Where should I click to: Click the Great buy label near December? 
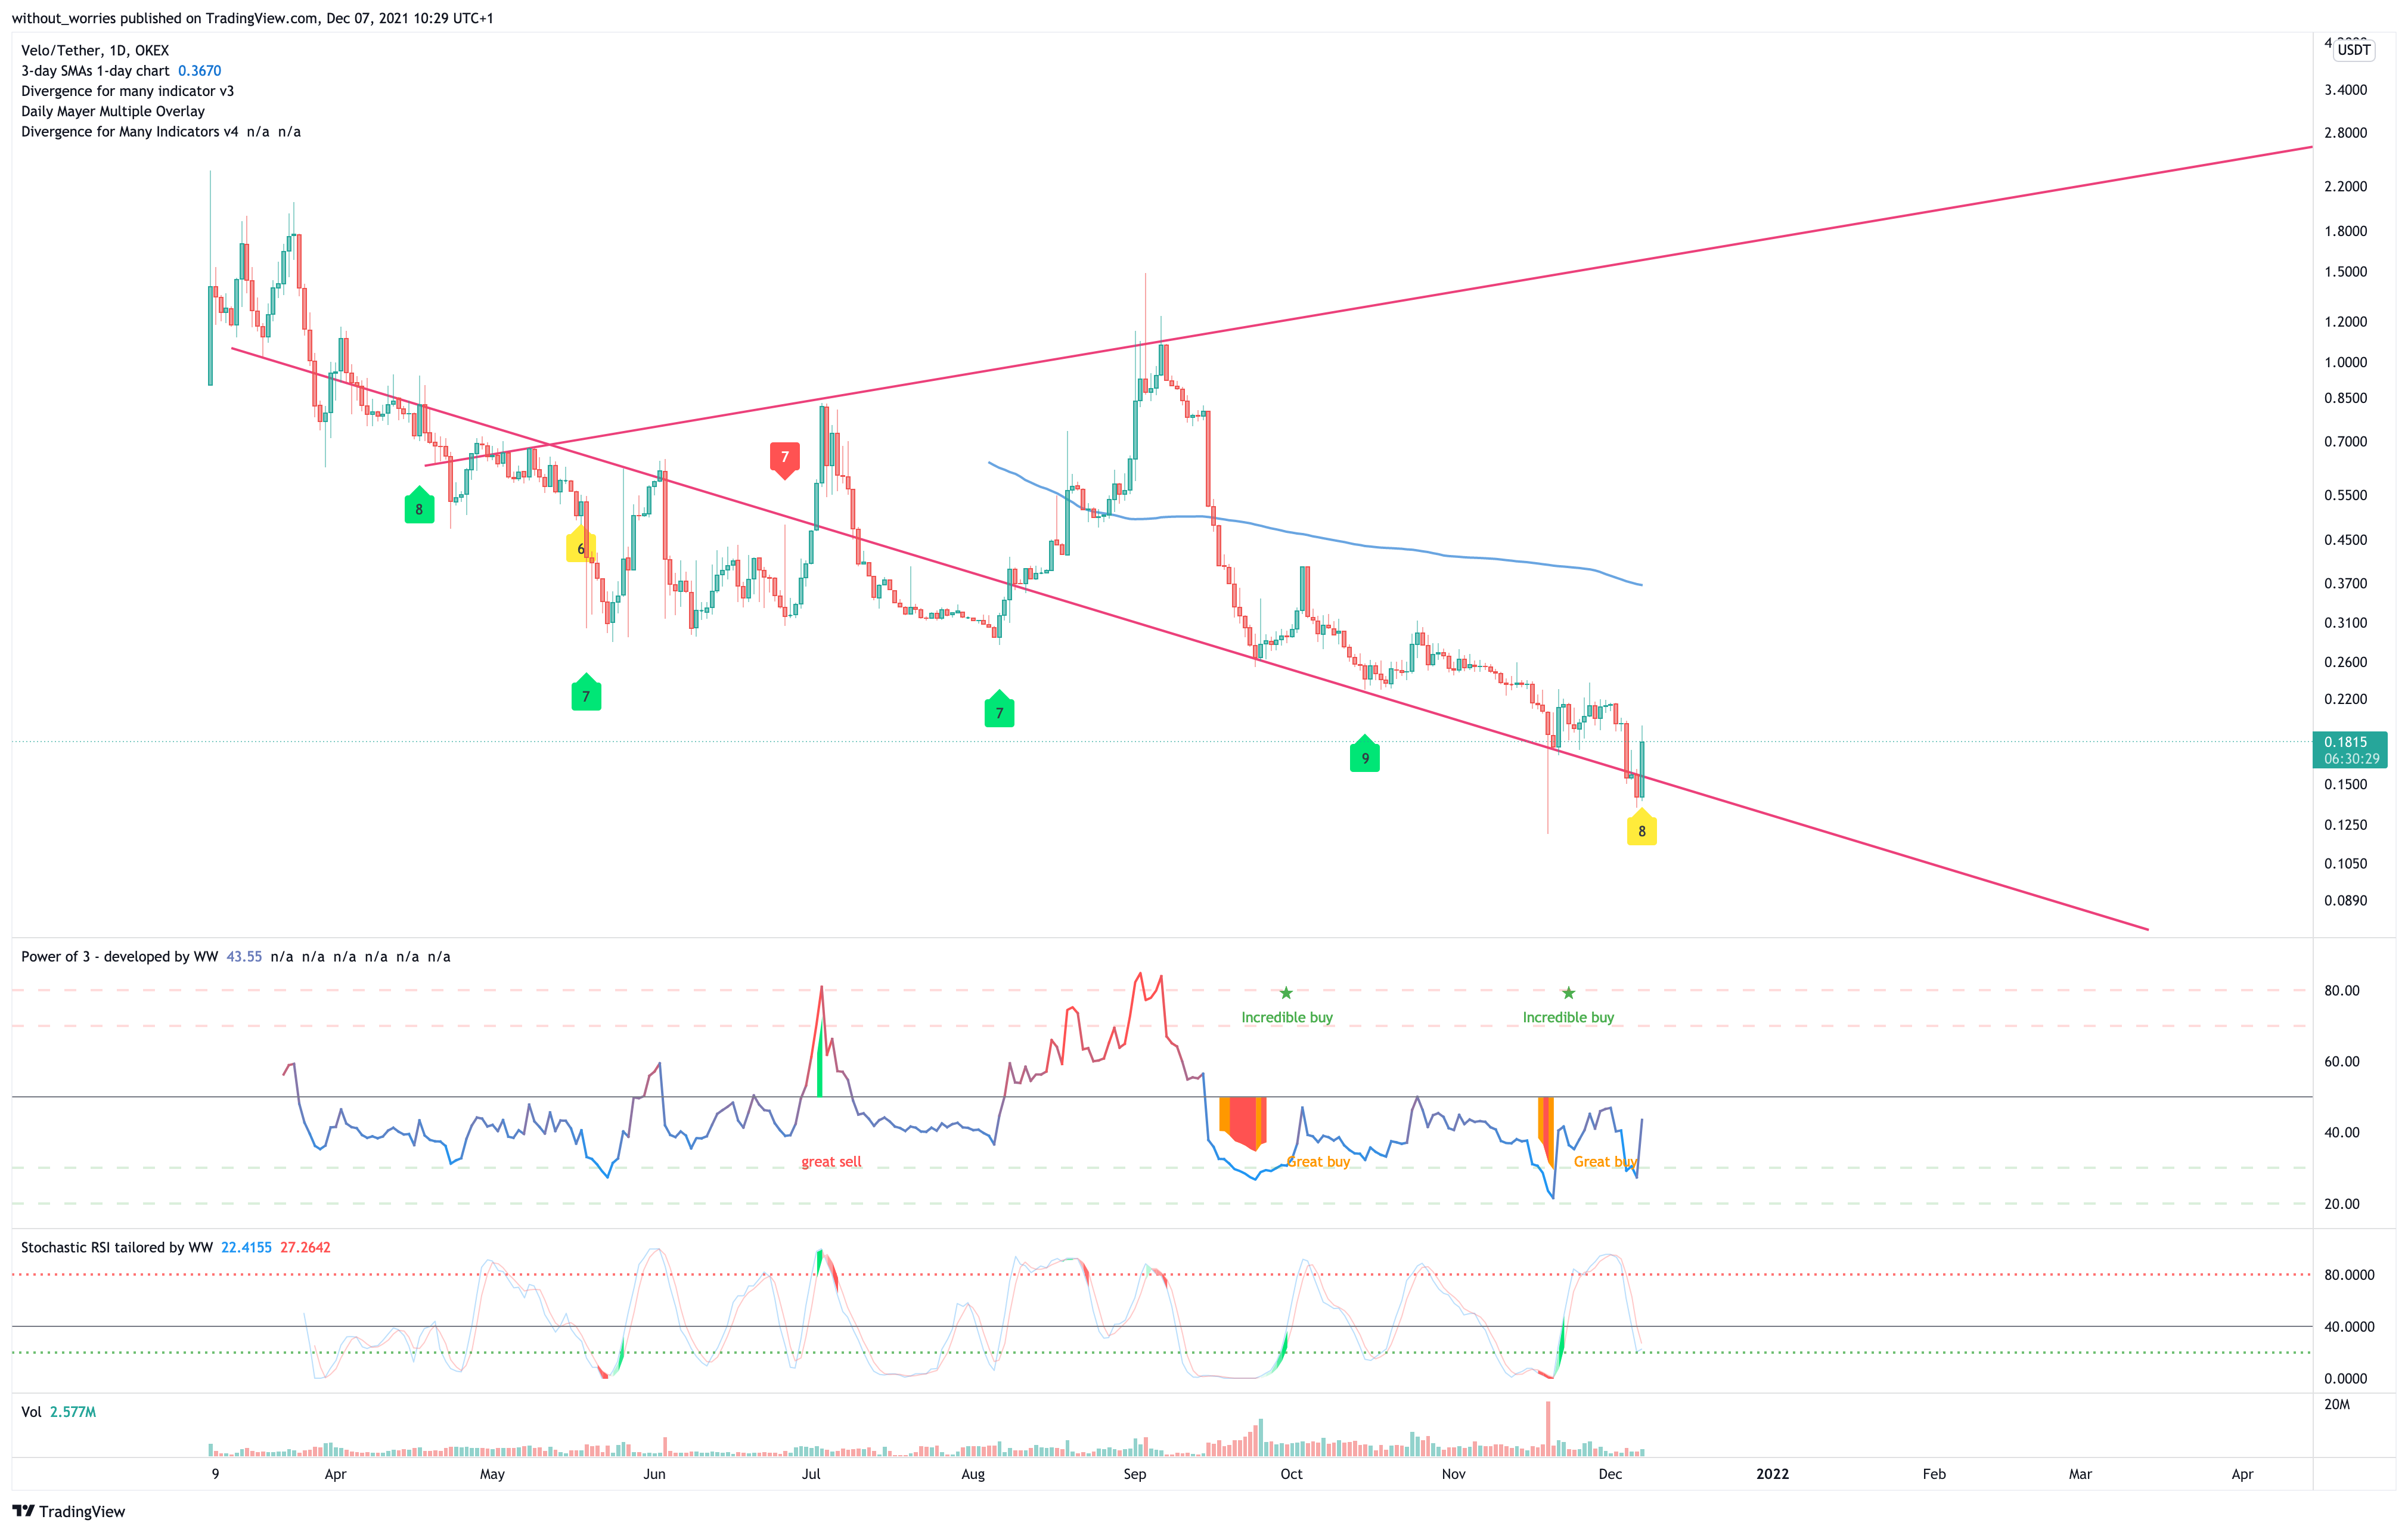click(x=1606, y=1161)
